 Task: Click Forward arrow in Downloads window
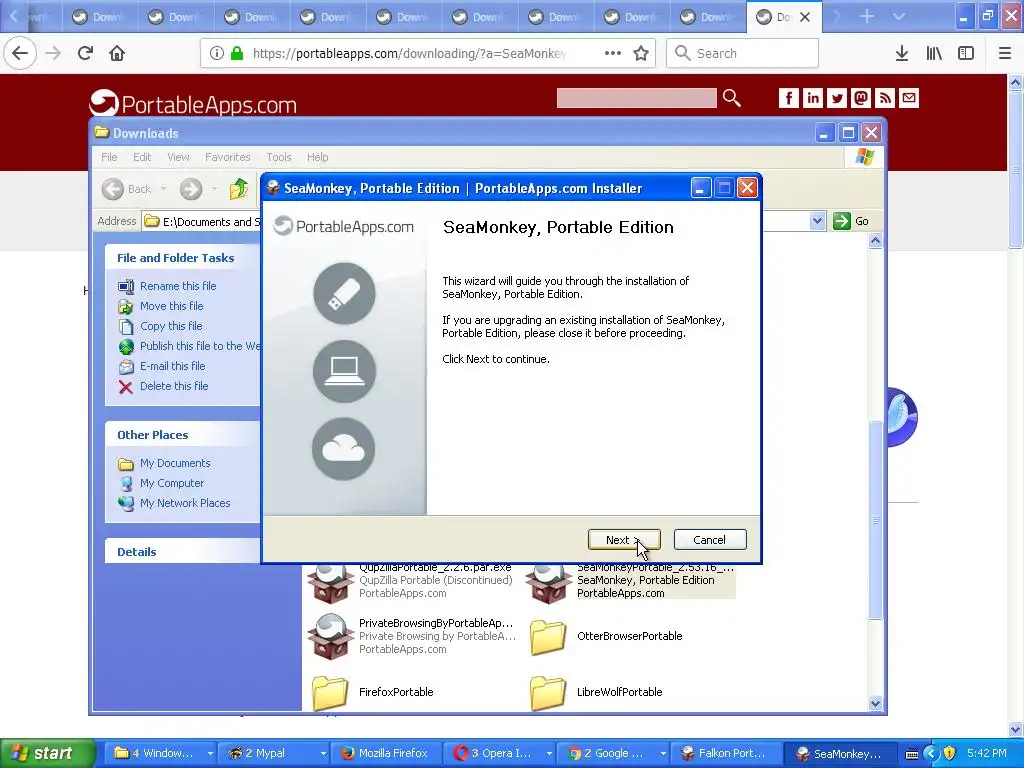(x=191, y=189)
